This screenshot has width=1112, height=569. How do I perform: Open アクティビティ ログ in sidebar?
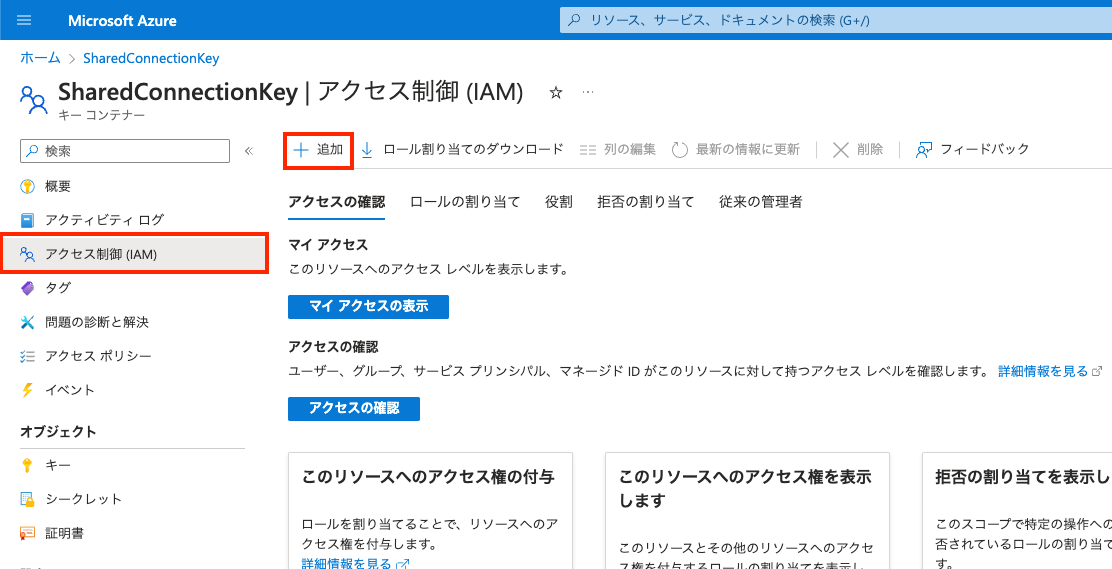tap(104, 220)
